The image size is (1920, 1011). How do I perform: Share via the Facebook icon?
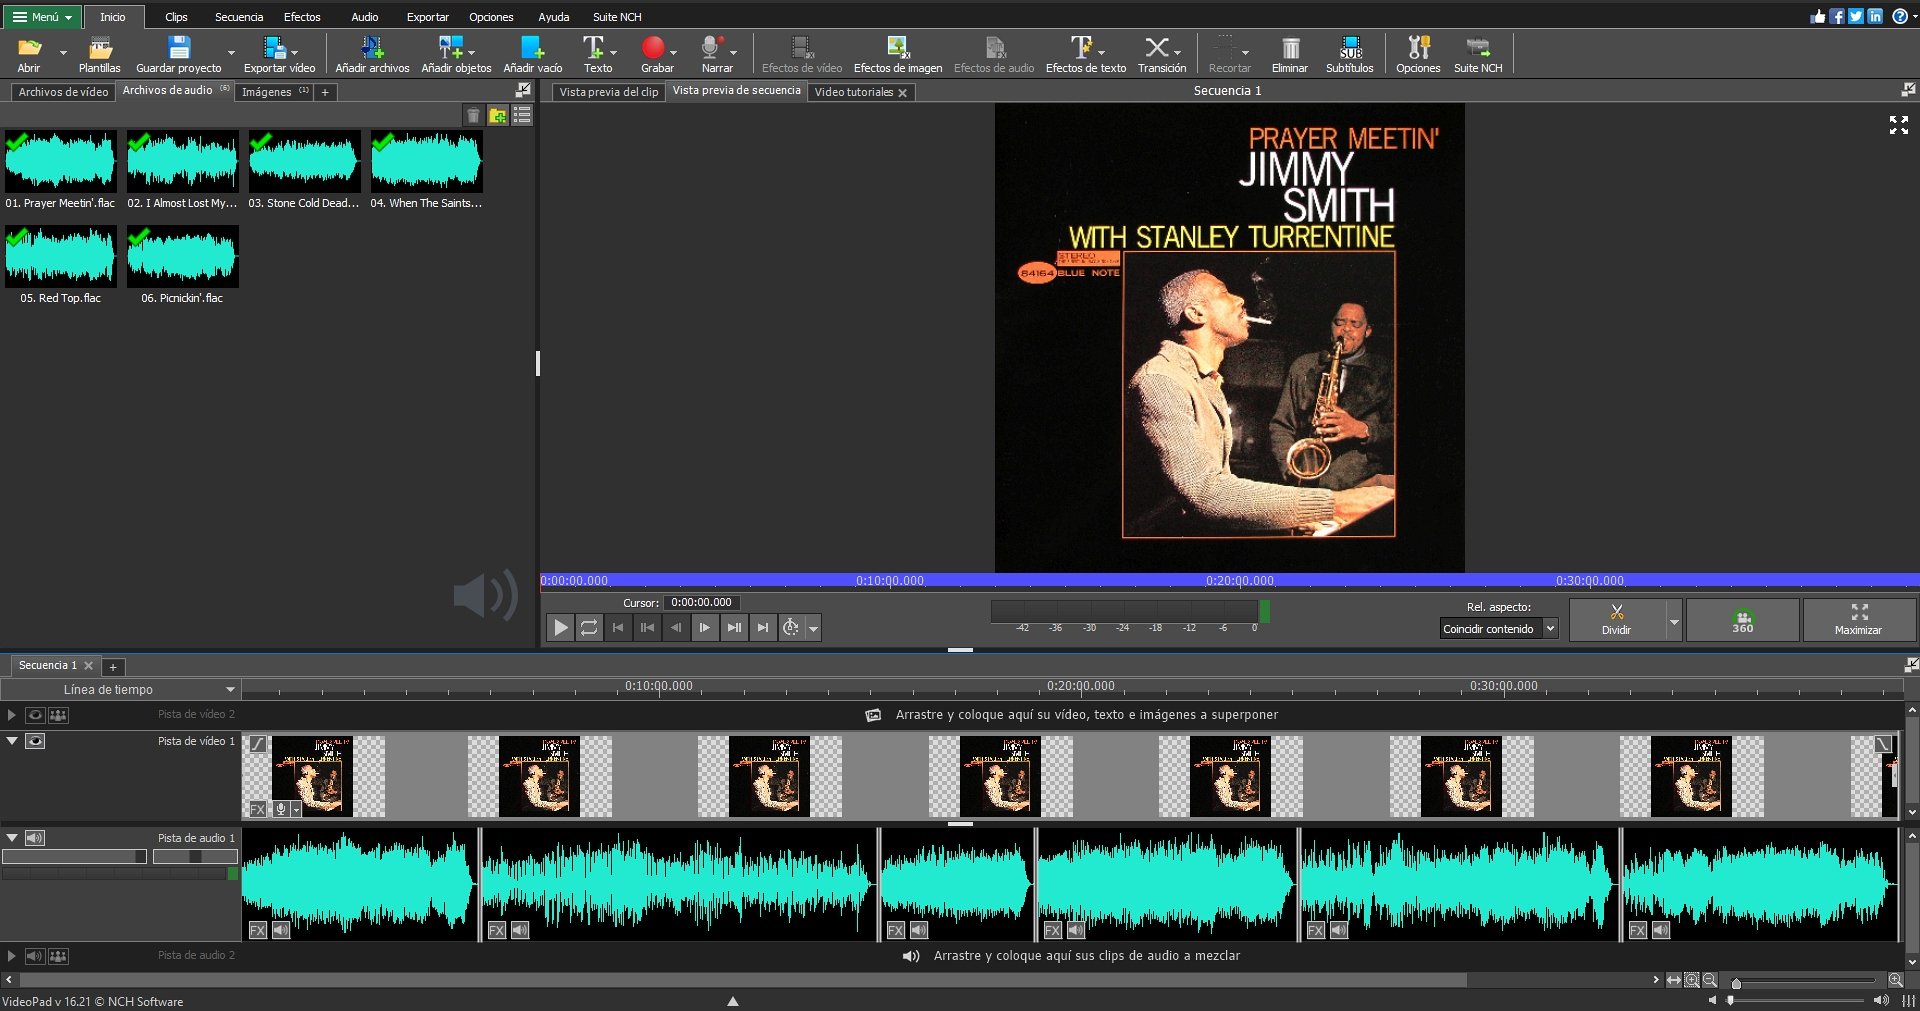[x=1837, y=16]
